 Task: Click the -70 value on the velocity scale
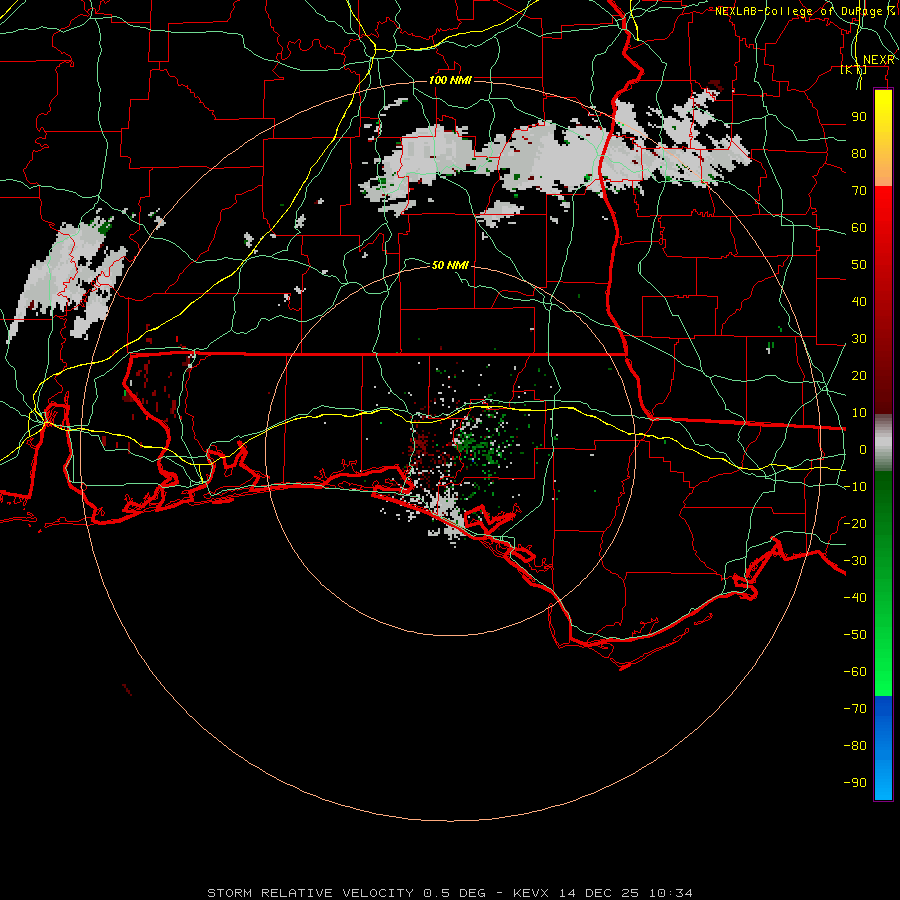pyautogui.click(x=855, y=708)
